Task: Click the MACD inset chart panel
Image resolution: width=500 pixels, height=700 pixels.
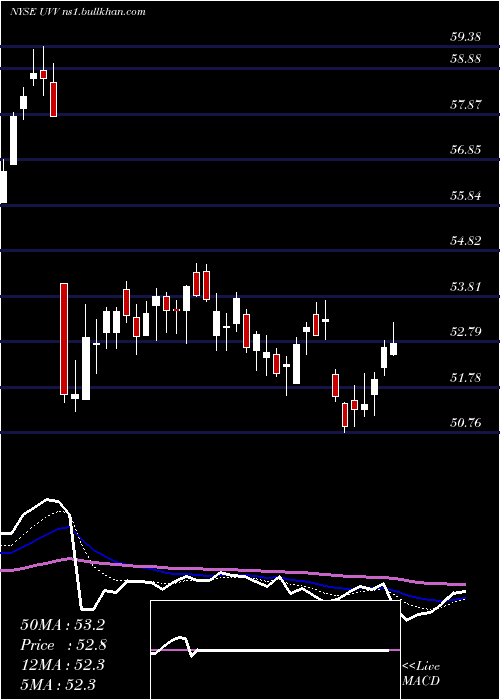Action: pyautogui.click(x=275, y=650)
